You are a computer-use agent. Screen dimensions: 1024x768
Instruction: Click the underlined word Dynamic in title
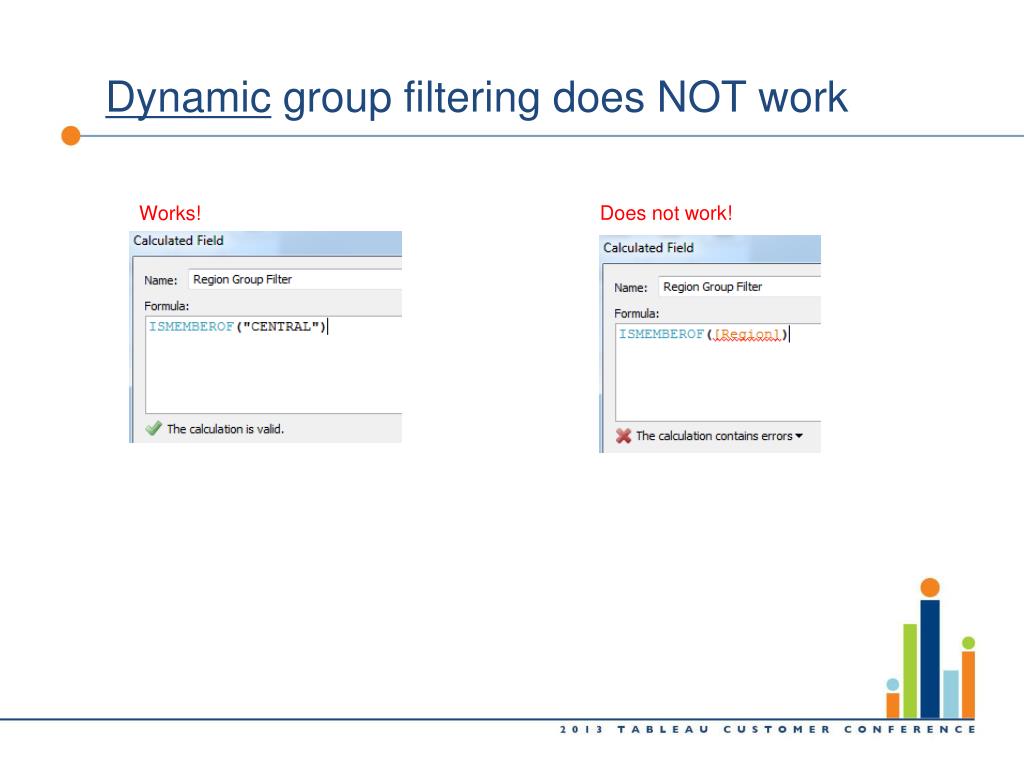[x=188, y=97]
